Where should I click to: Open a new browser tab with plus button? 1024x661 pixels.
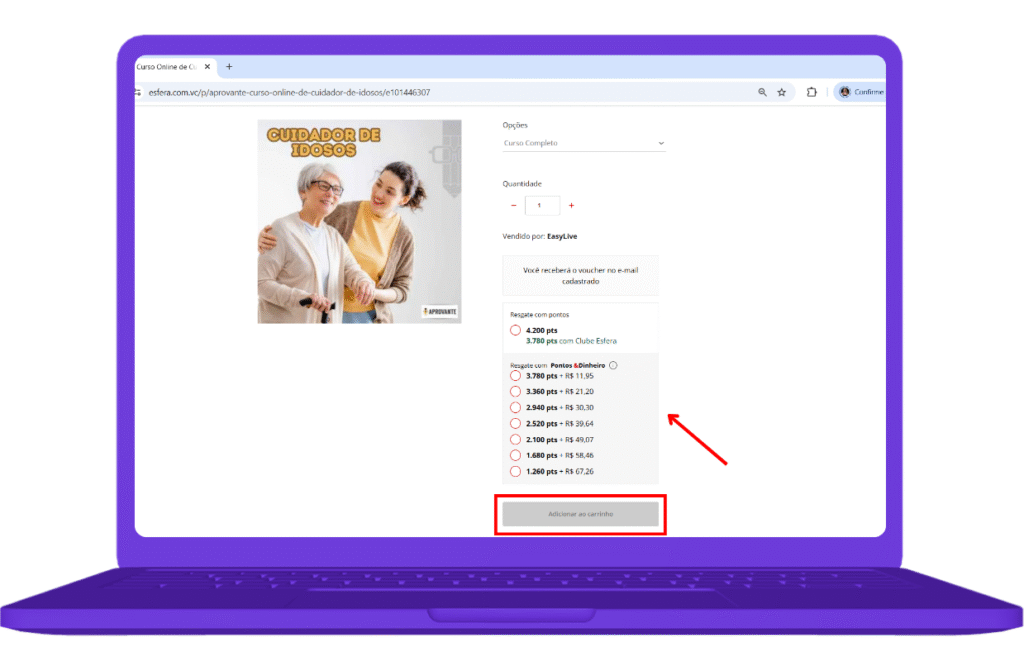pyautogui.click(x=229, y=66)
